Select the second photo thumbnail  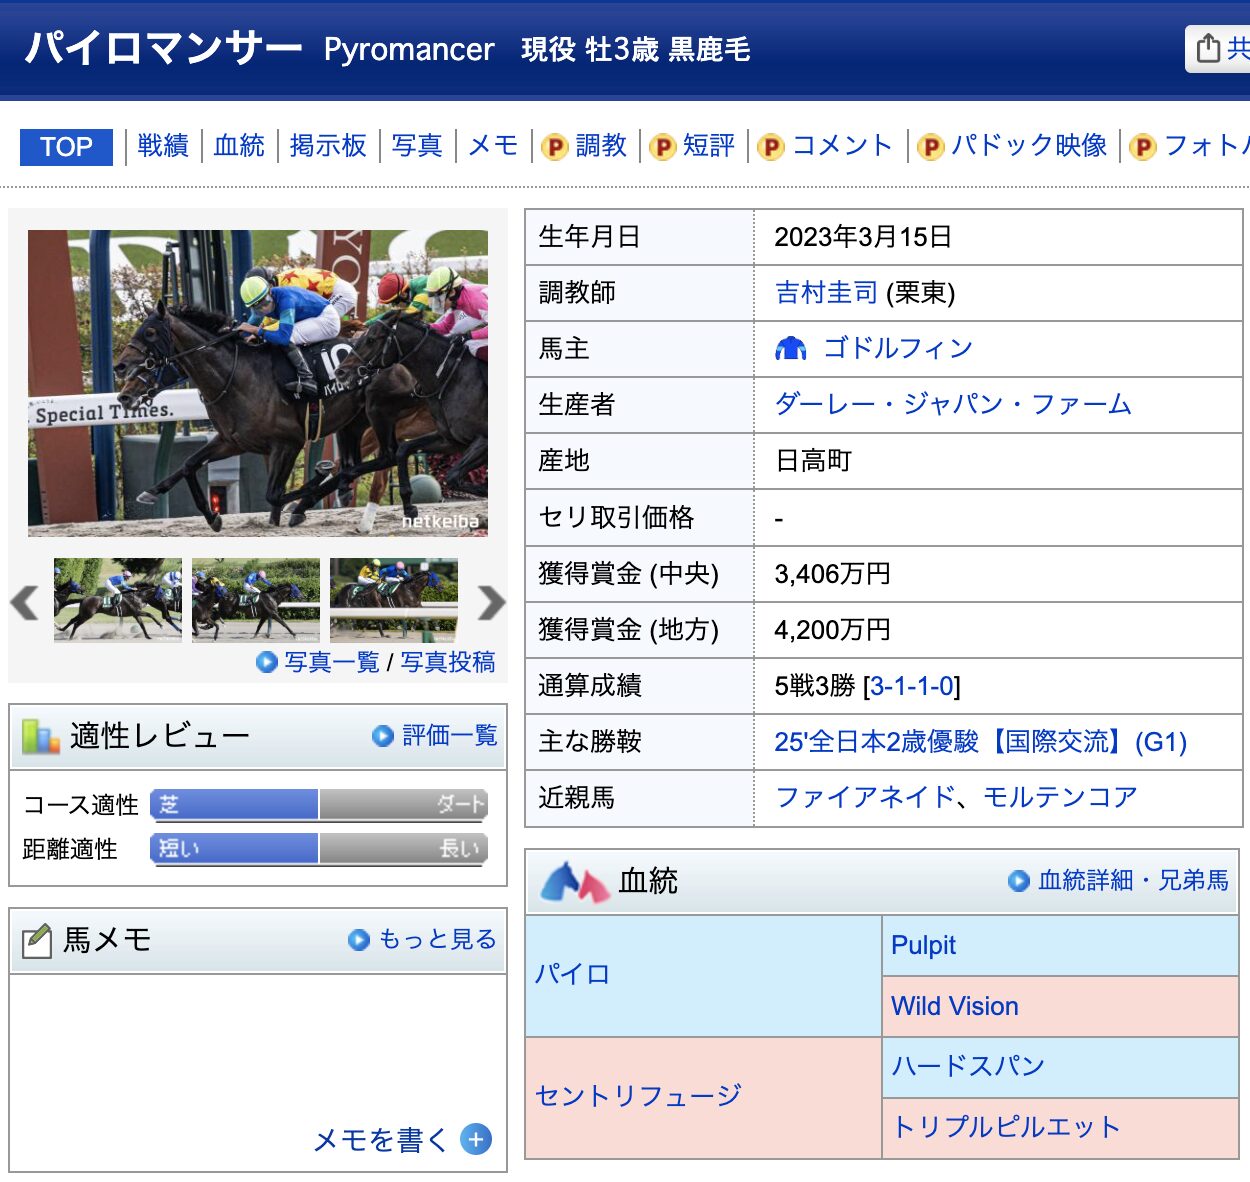coord(256,600)
